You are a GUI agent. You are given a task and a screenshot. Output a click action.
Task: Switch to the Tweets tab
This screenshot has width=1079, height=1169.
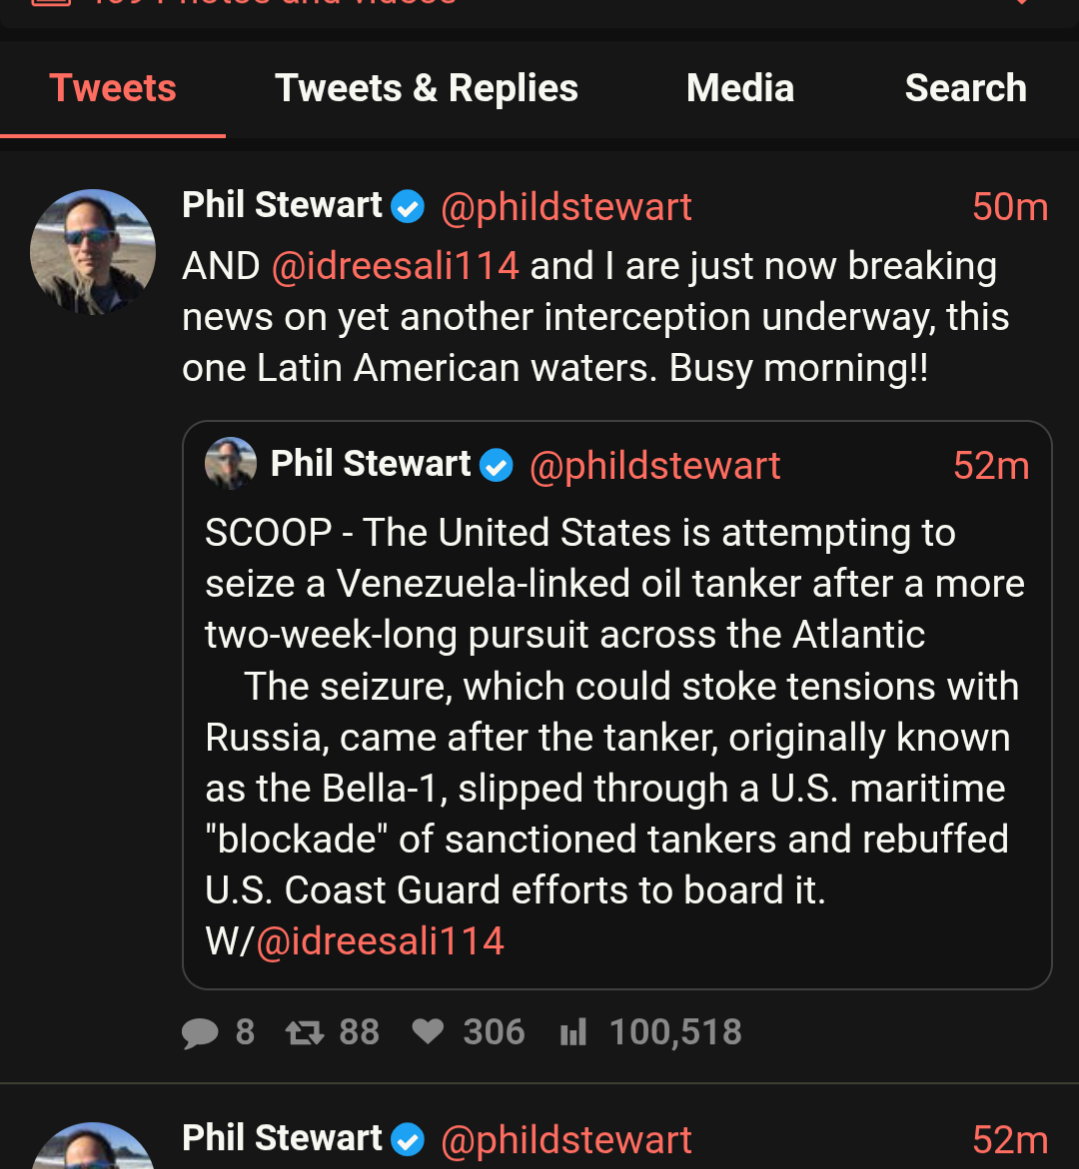coord(113,88)
